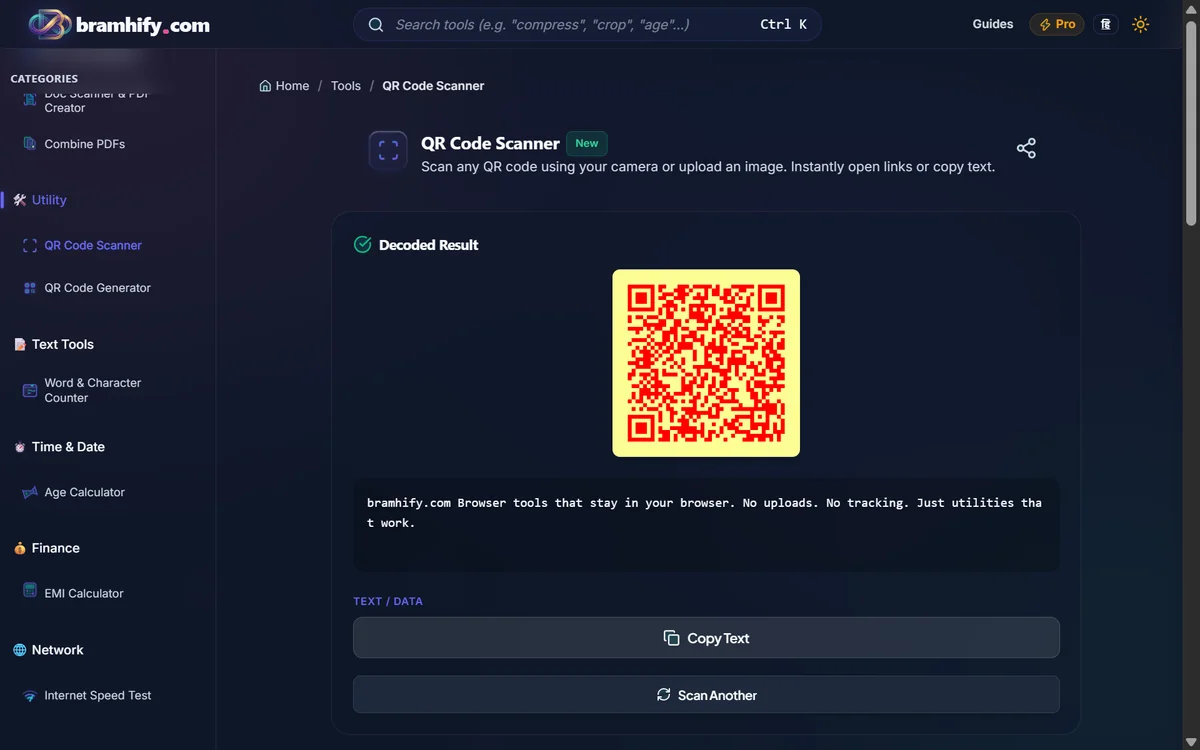This screenshot has width=1200, height=750.
Task: Click the Pro upgrade button
Action: click(x=1057, y=24)
